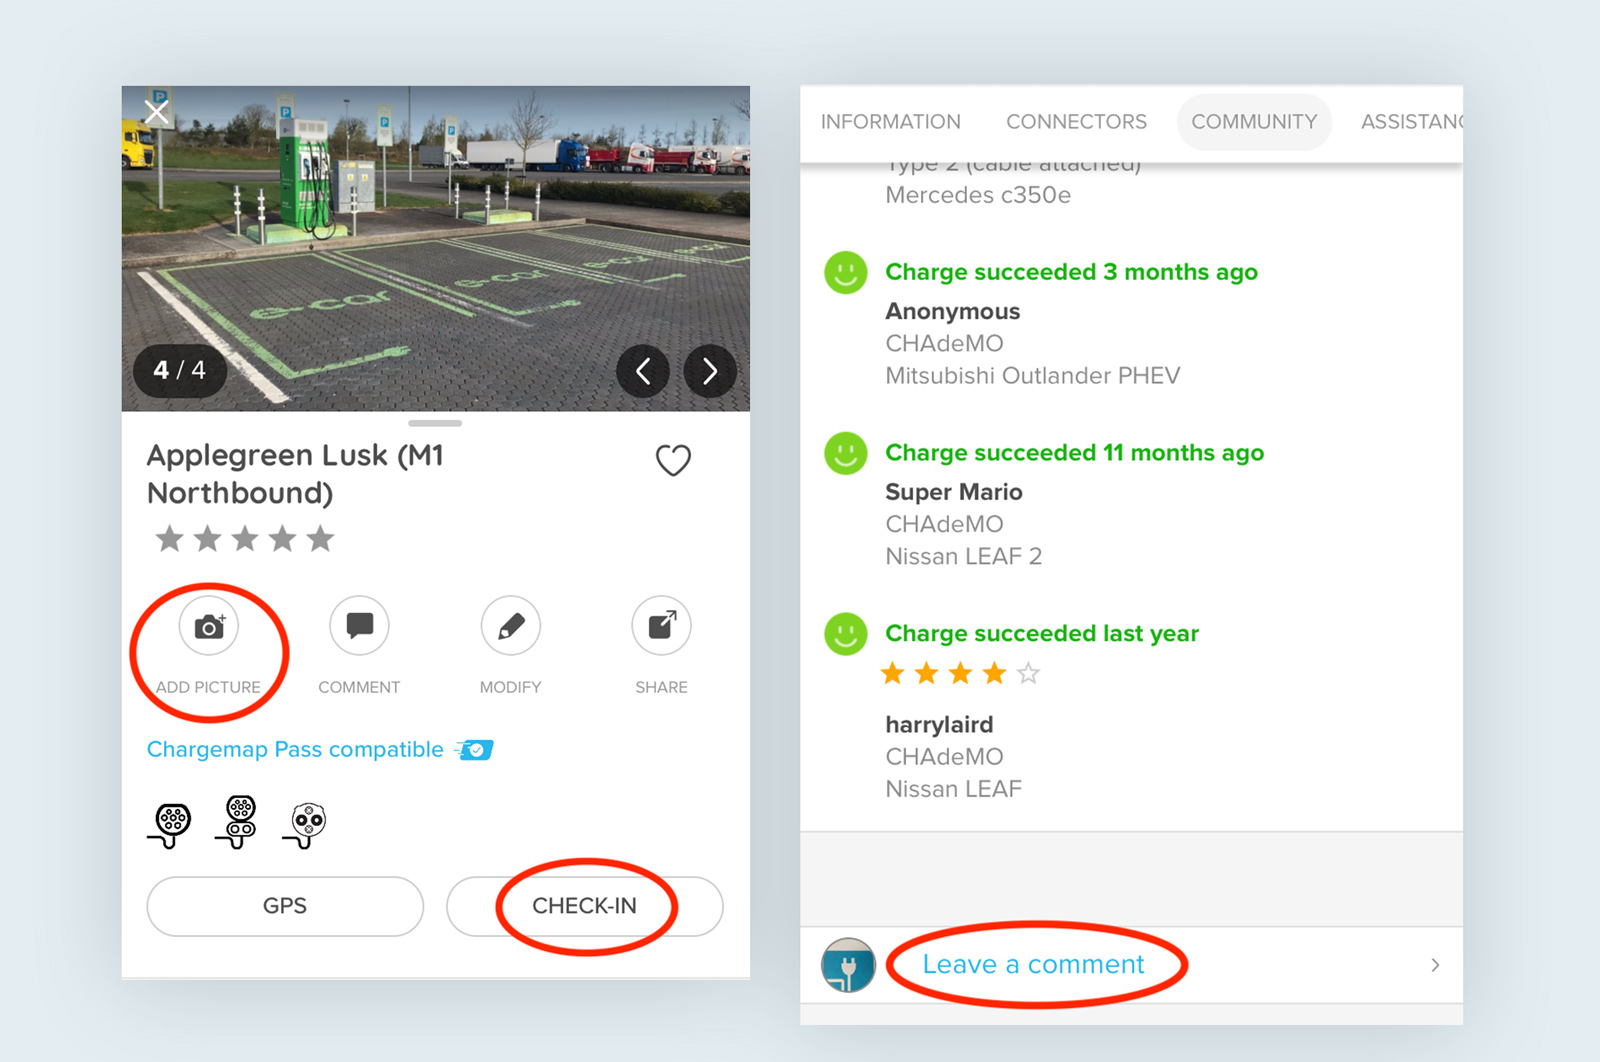Select the third CHAdeMO connector icon

pyautogui.click(x=306, y=825)
